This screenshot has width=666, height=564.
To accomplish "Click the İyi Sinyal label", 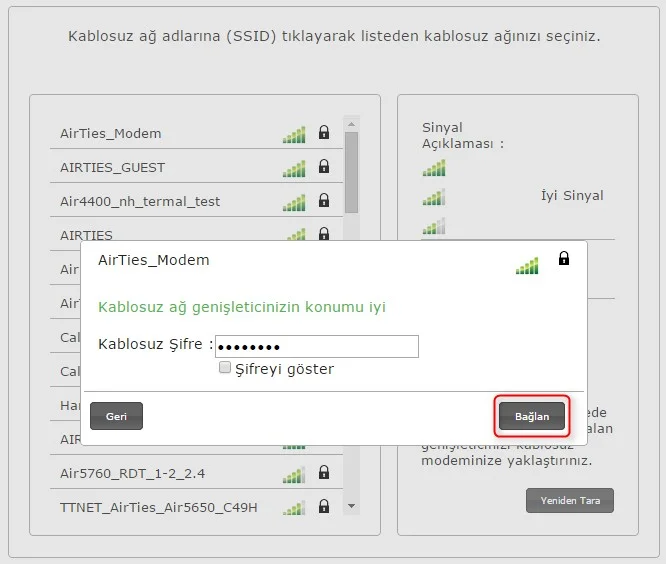I will 572,196.
